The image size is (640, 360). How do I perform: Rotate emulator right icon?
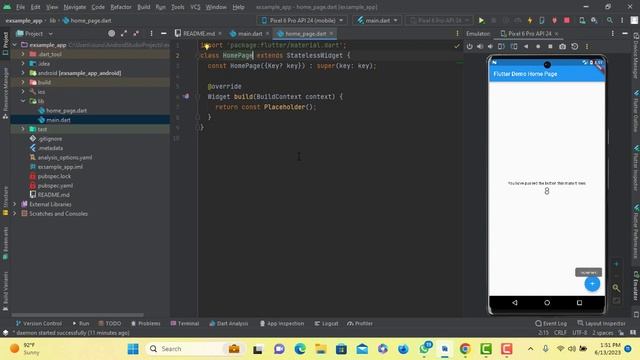tap(514, 47)
